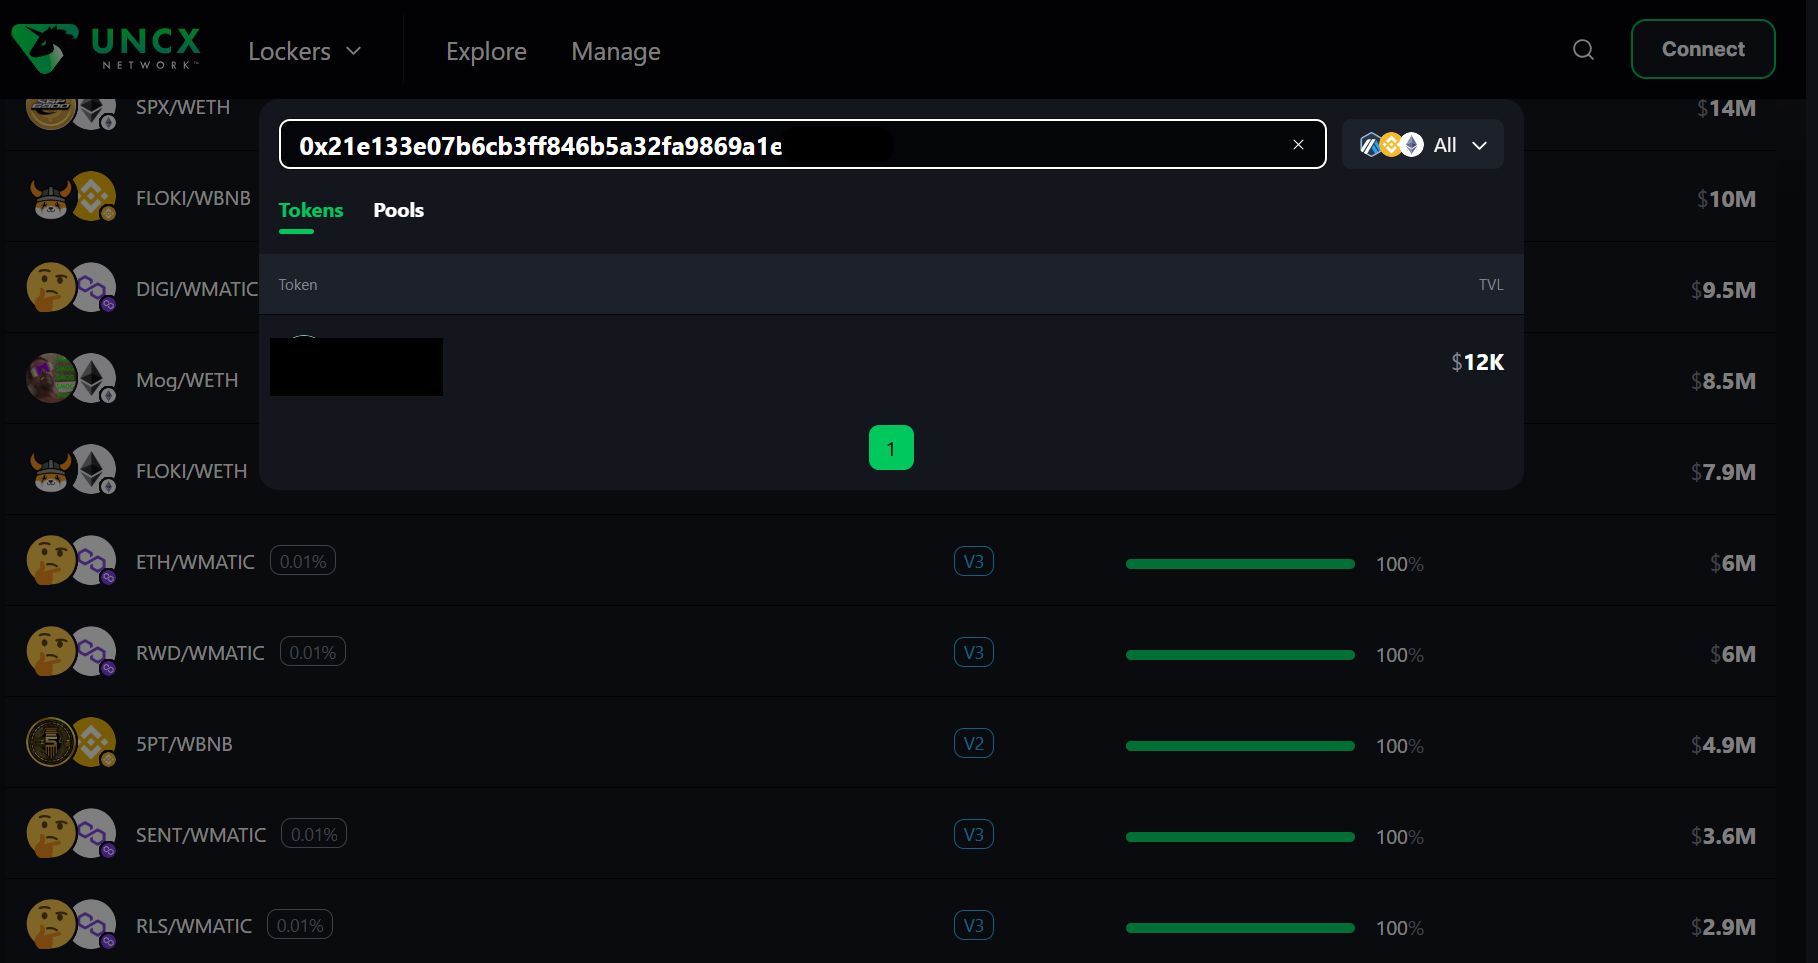The height and width of the screenshot is (963, 1818).
Task: Click the FLOKI/WBNB pair token icon
Action: (71, 198)
